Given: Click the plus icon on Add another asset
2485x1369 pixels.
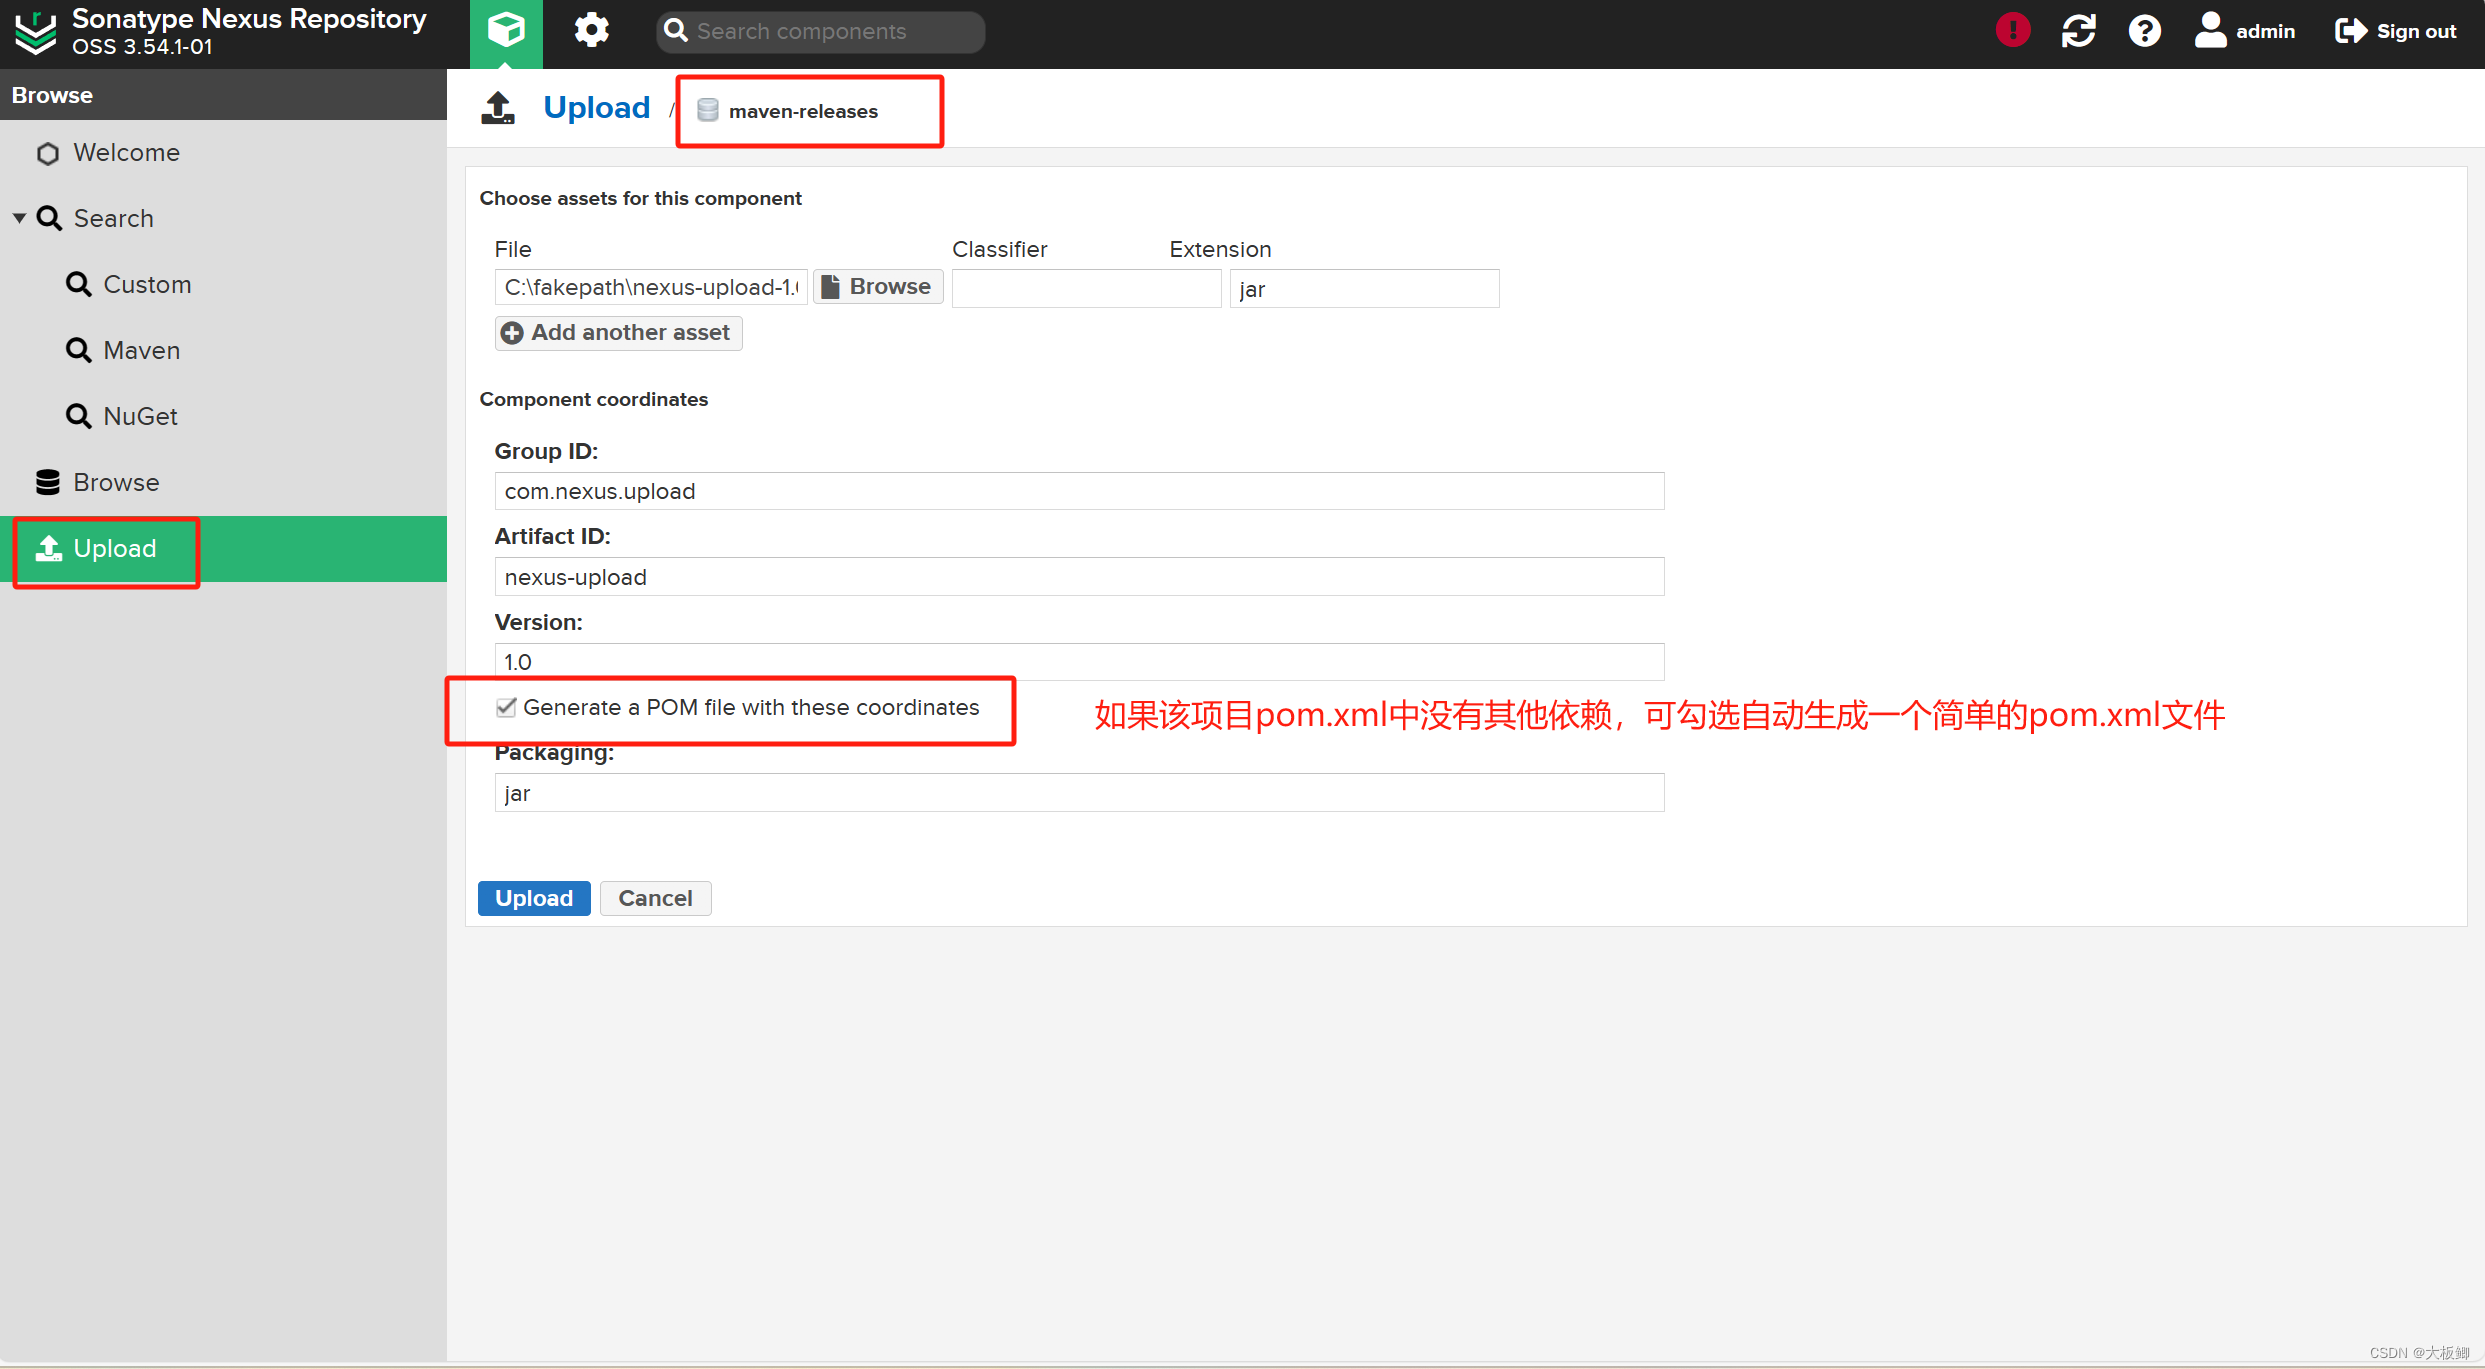Looking at the screenshot, I should click(512, 333).
